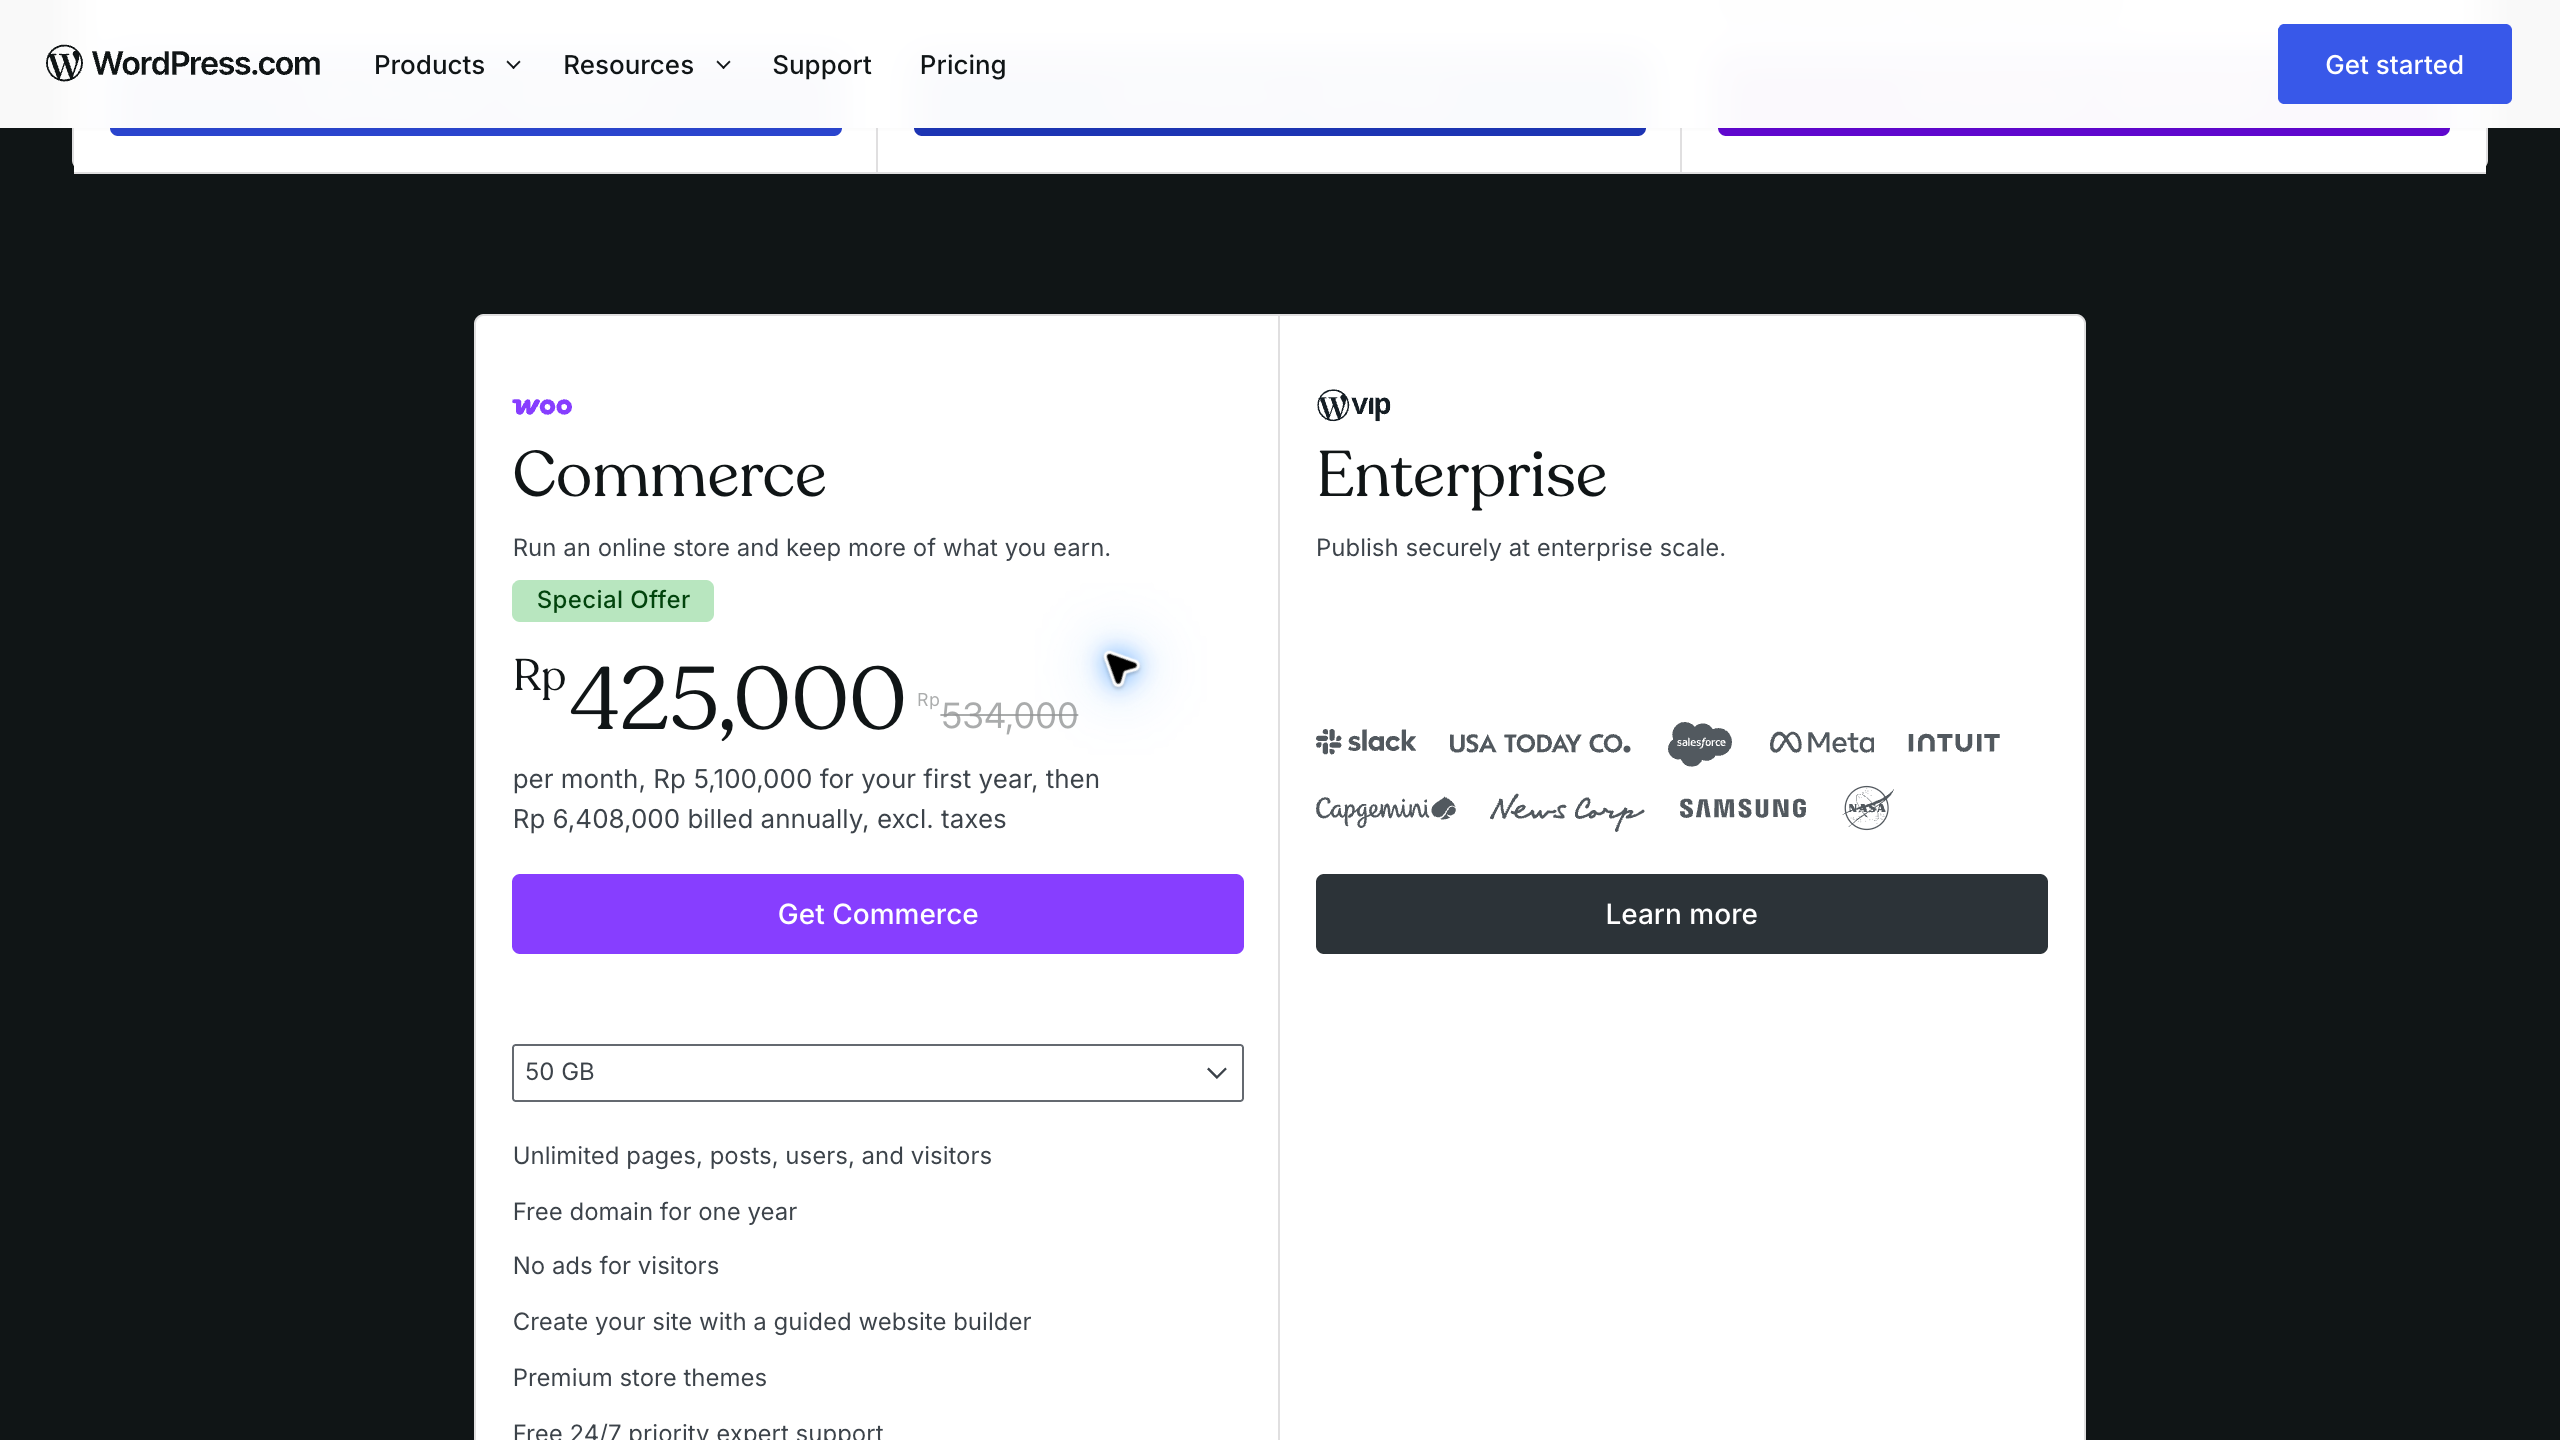This screenshot has height=1440, width=2560.
Task: Click the Get started button
Action: [x=2394, y=64]
